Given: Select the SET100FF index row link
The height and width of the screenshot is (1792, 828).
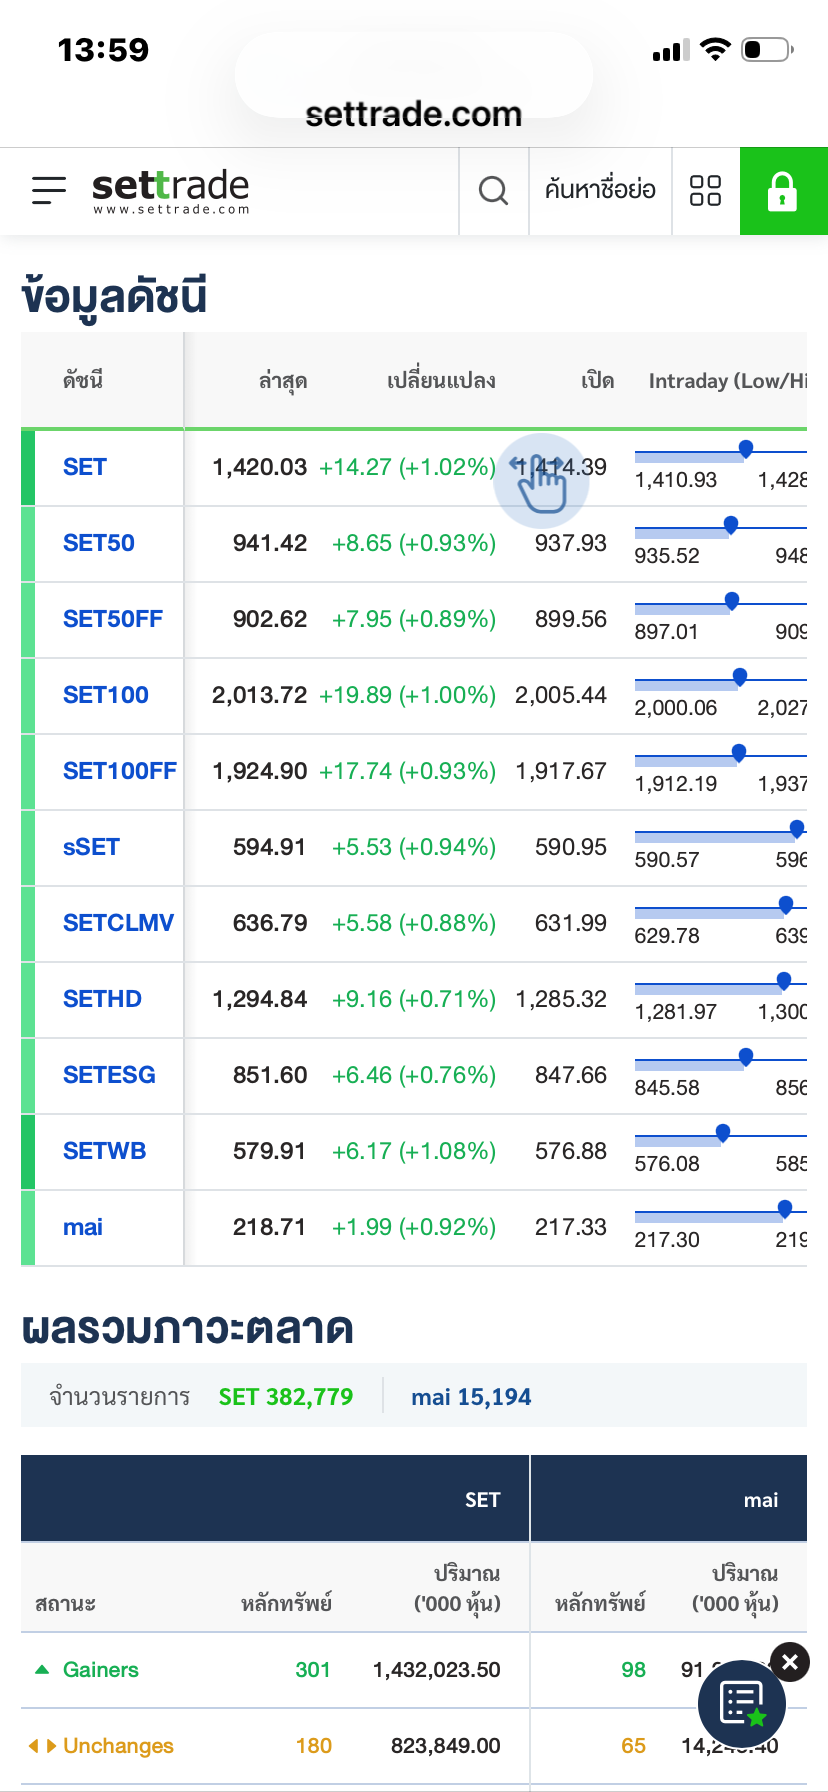Looking at the screenshot, I should click(119, 771).
